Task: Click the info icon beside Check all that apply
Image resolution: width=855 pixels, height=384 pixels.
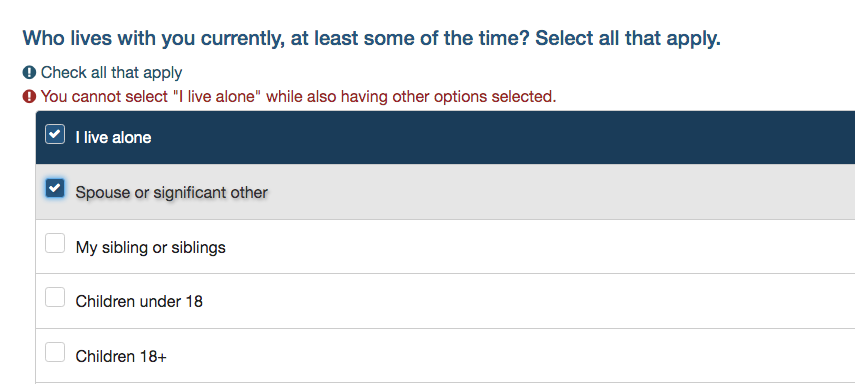Action: [29, 72]
